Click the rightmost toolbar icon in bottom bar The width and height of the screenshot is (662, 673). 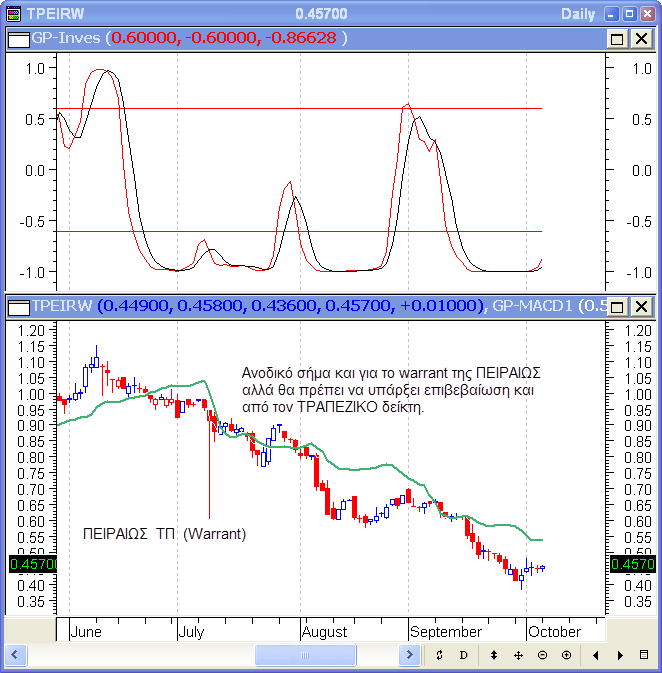(643, 655)
